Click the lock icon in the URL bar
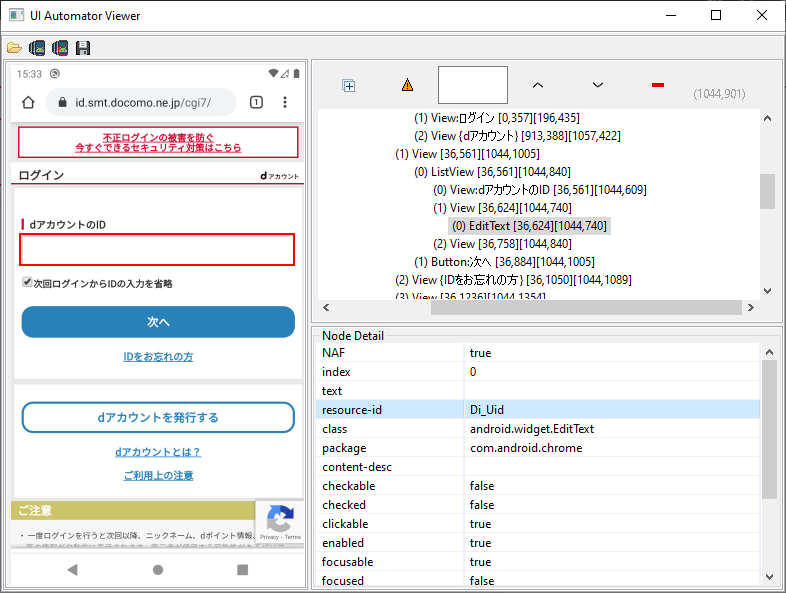 pyautogui.click(x=62, y=102)
